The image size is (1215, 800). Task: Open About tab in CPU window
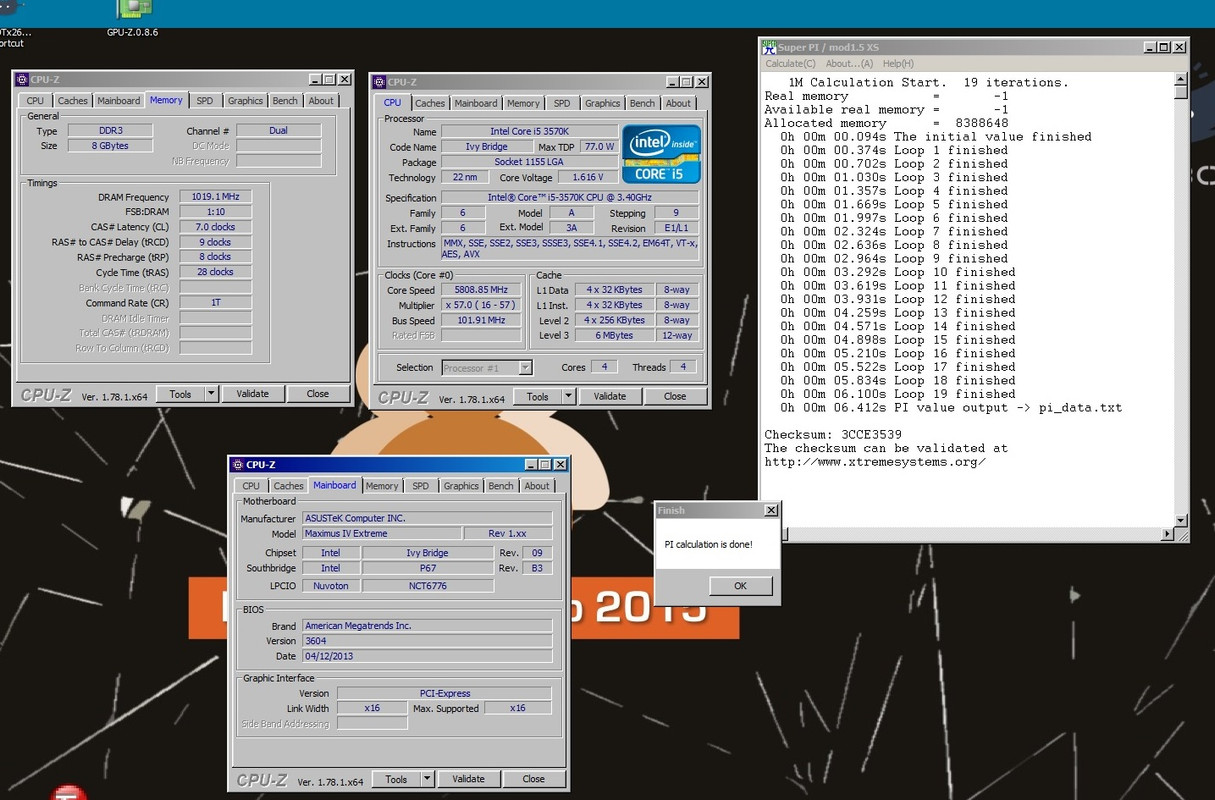click(x=678, y=104)
